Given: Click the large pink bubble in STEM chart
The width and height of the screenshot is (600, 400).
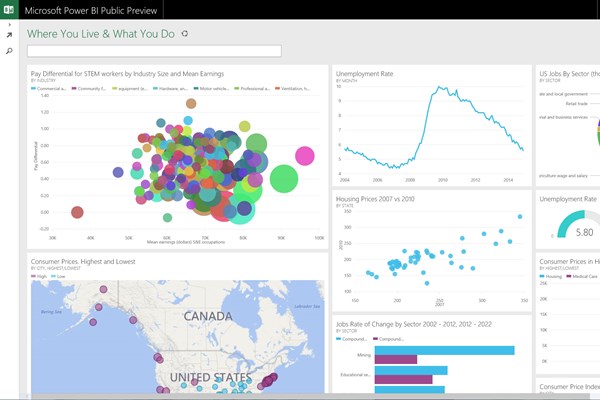Looking at the screenshot, I should coord(305,156).
